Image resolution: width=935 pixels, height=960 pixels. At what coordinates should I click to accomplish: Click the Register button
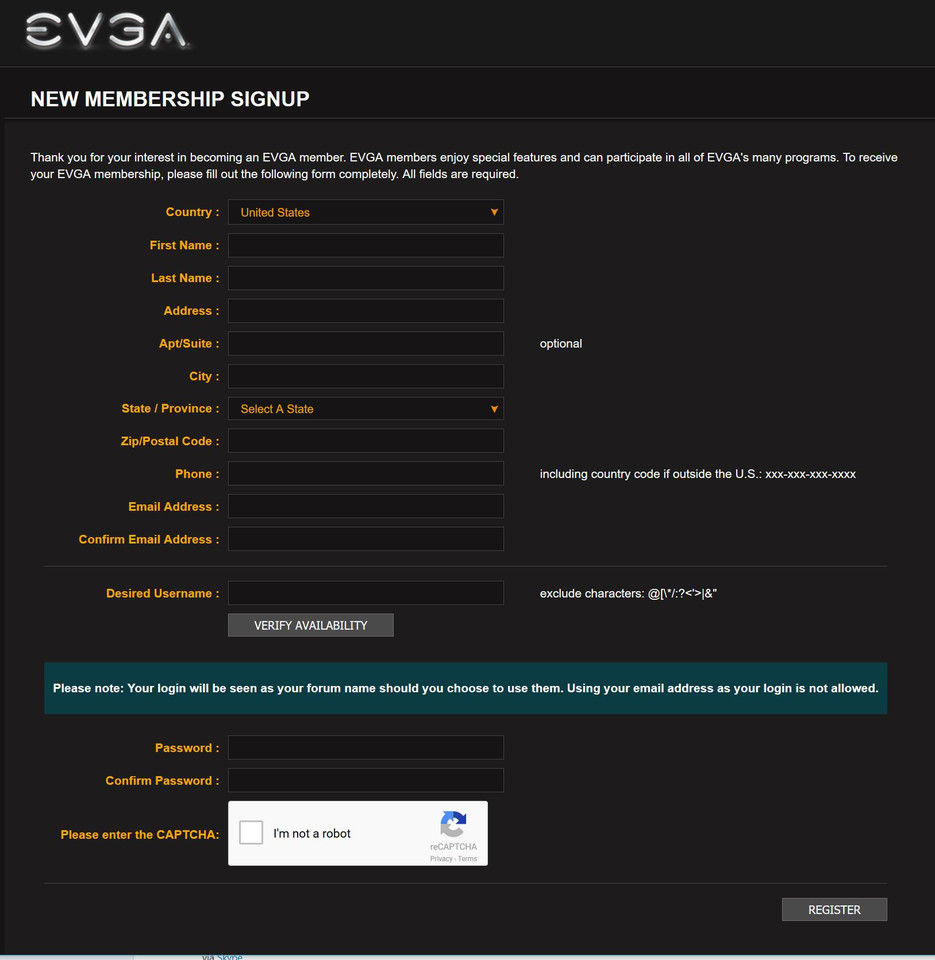(x=834, y=909)
